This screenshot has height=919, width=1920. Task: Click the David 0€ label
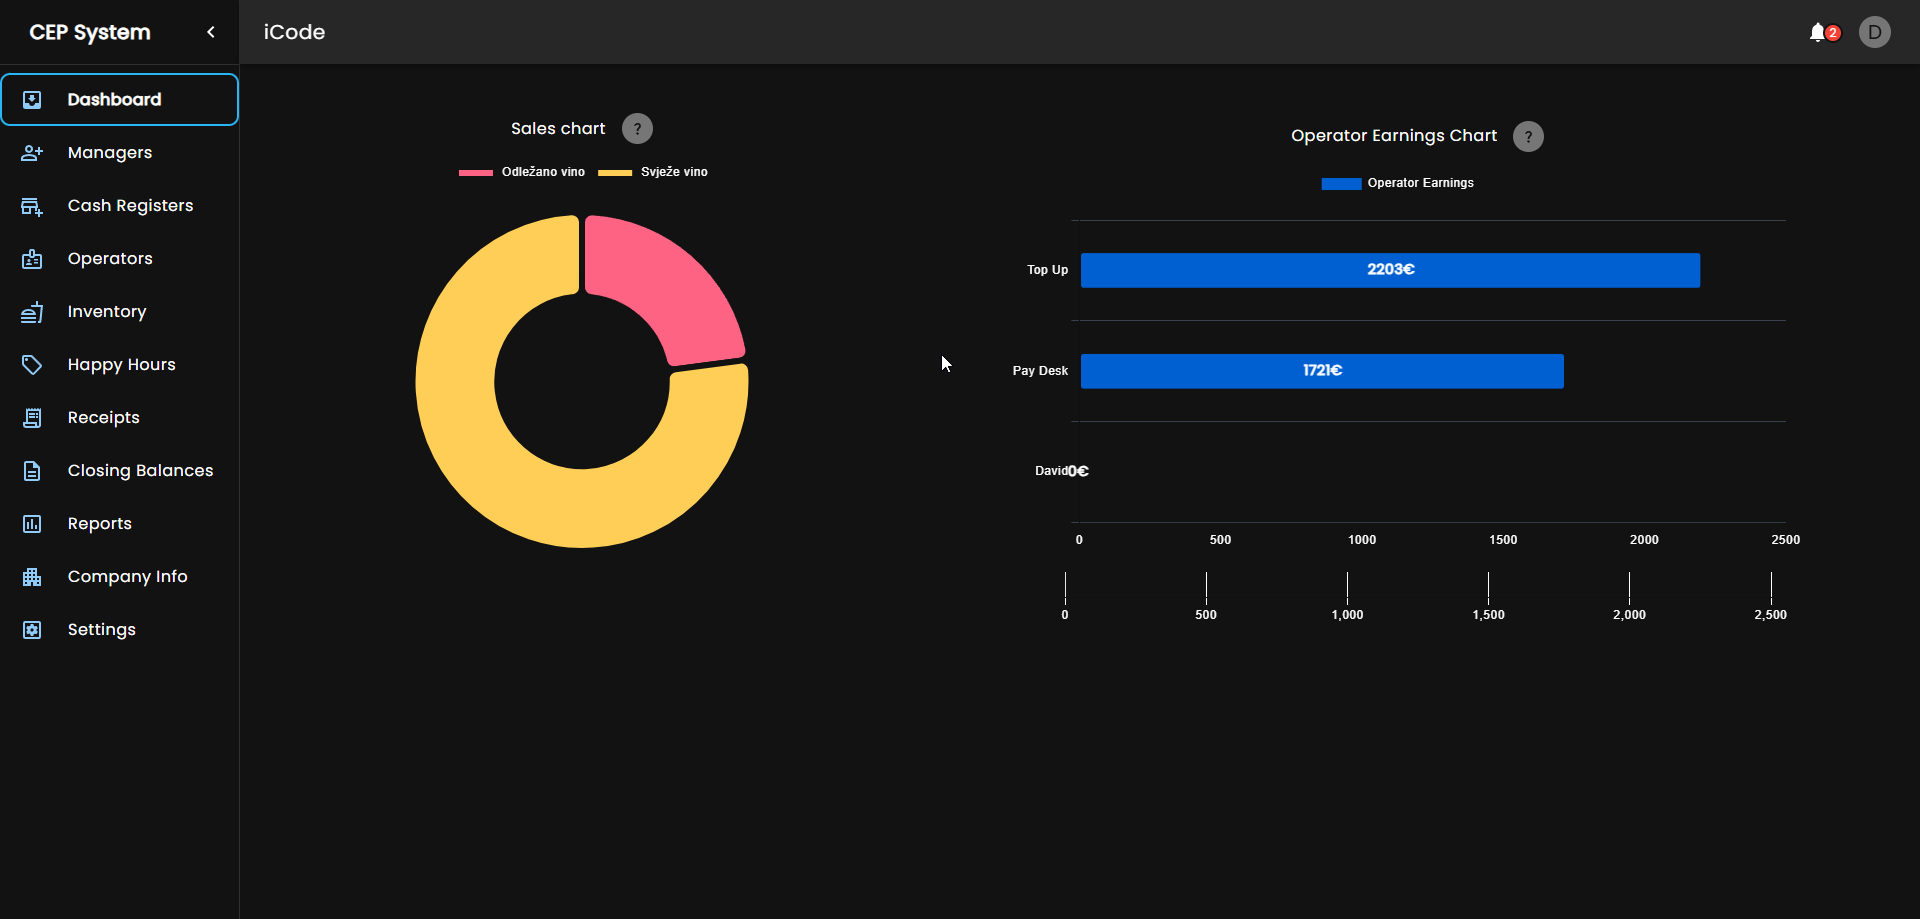[1062, 471]
